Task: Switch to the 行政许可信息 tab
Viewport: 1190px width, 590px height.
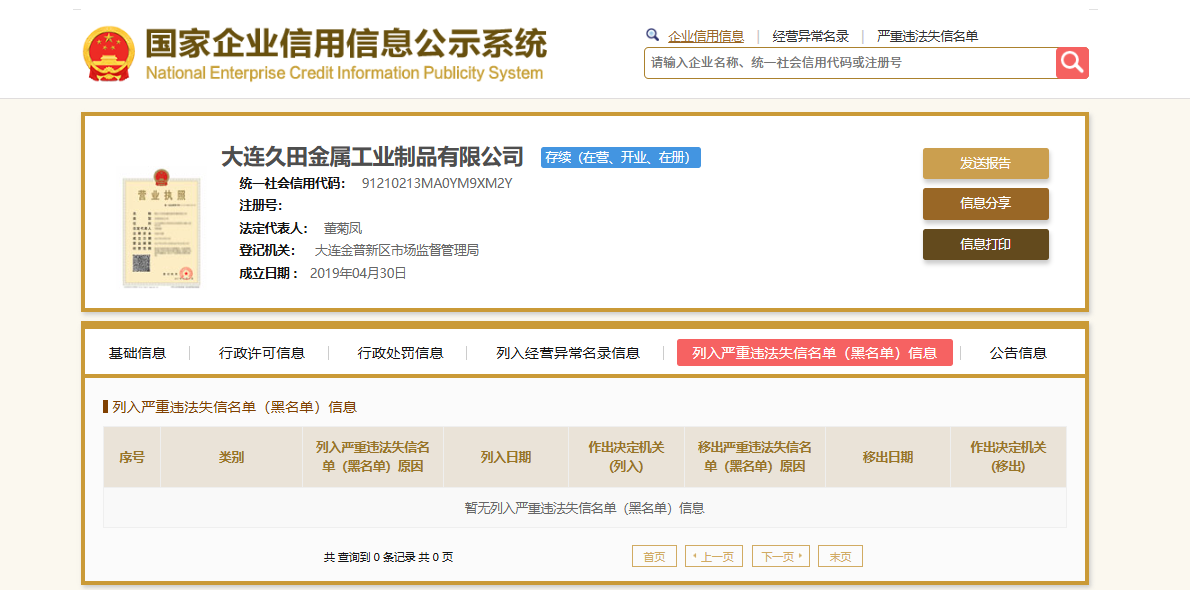Action: [262, 353]
